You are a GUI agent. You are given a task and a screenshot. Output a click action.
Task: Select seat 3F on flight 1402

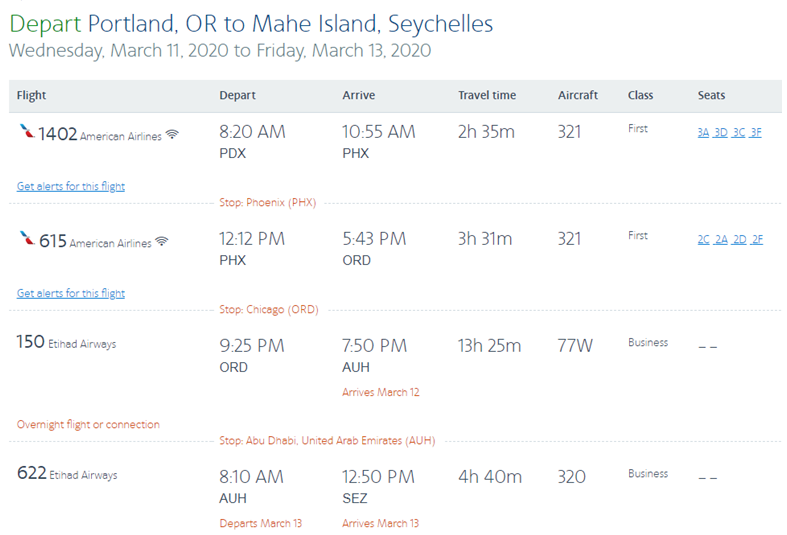756,132
